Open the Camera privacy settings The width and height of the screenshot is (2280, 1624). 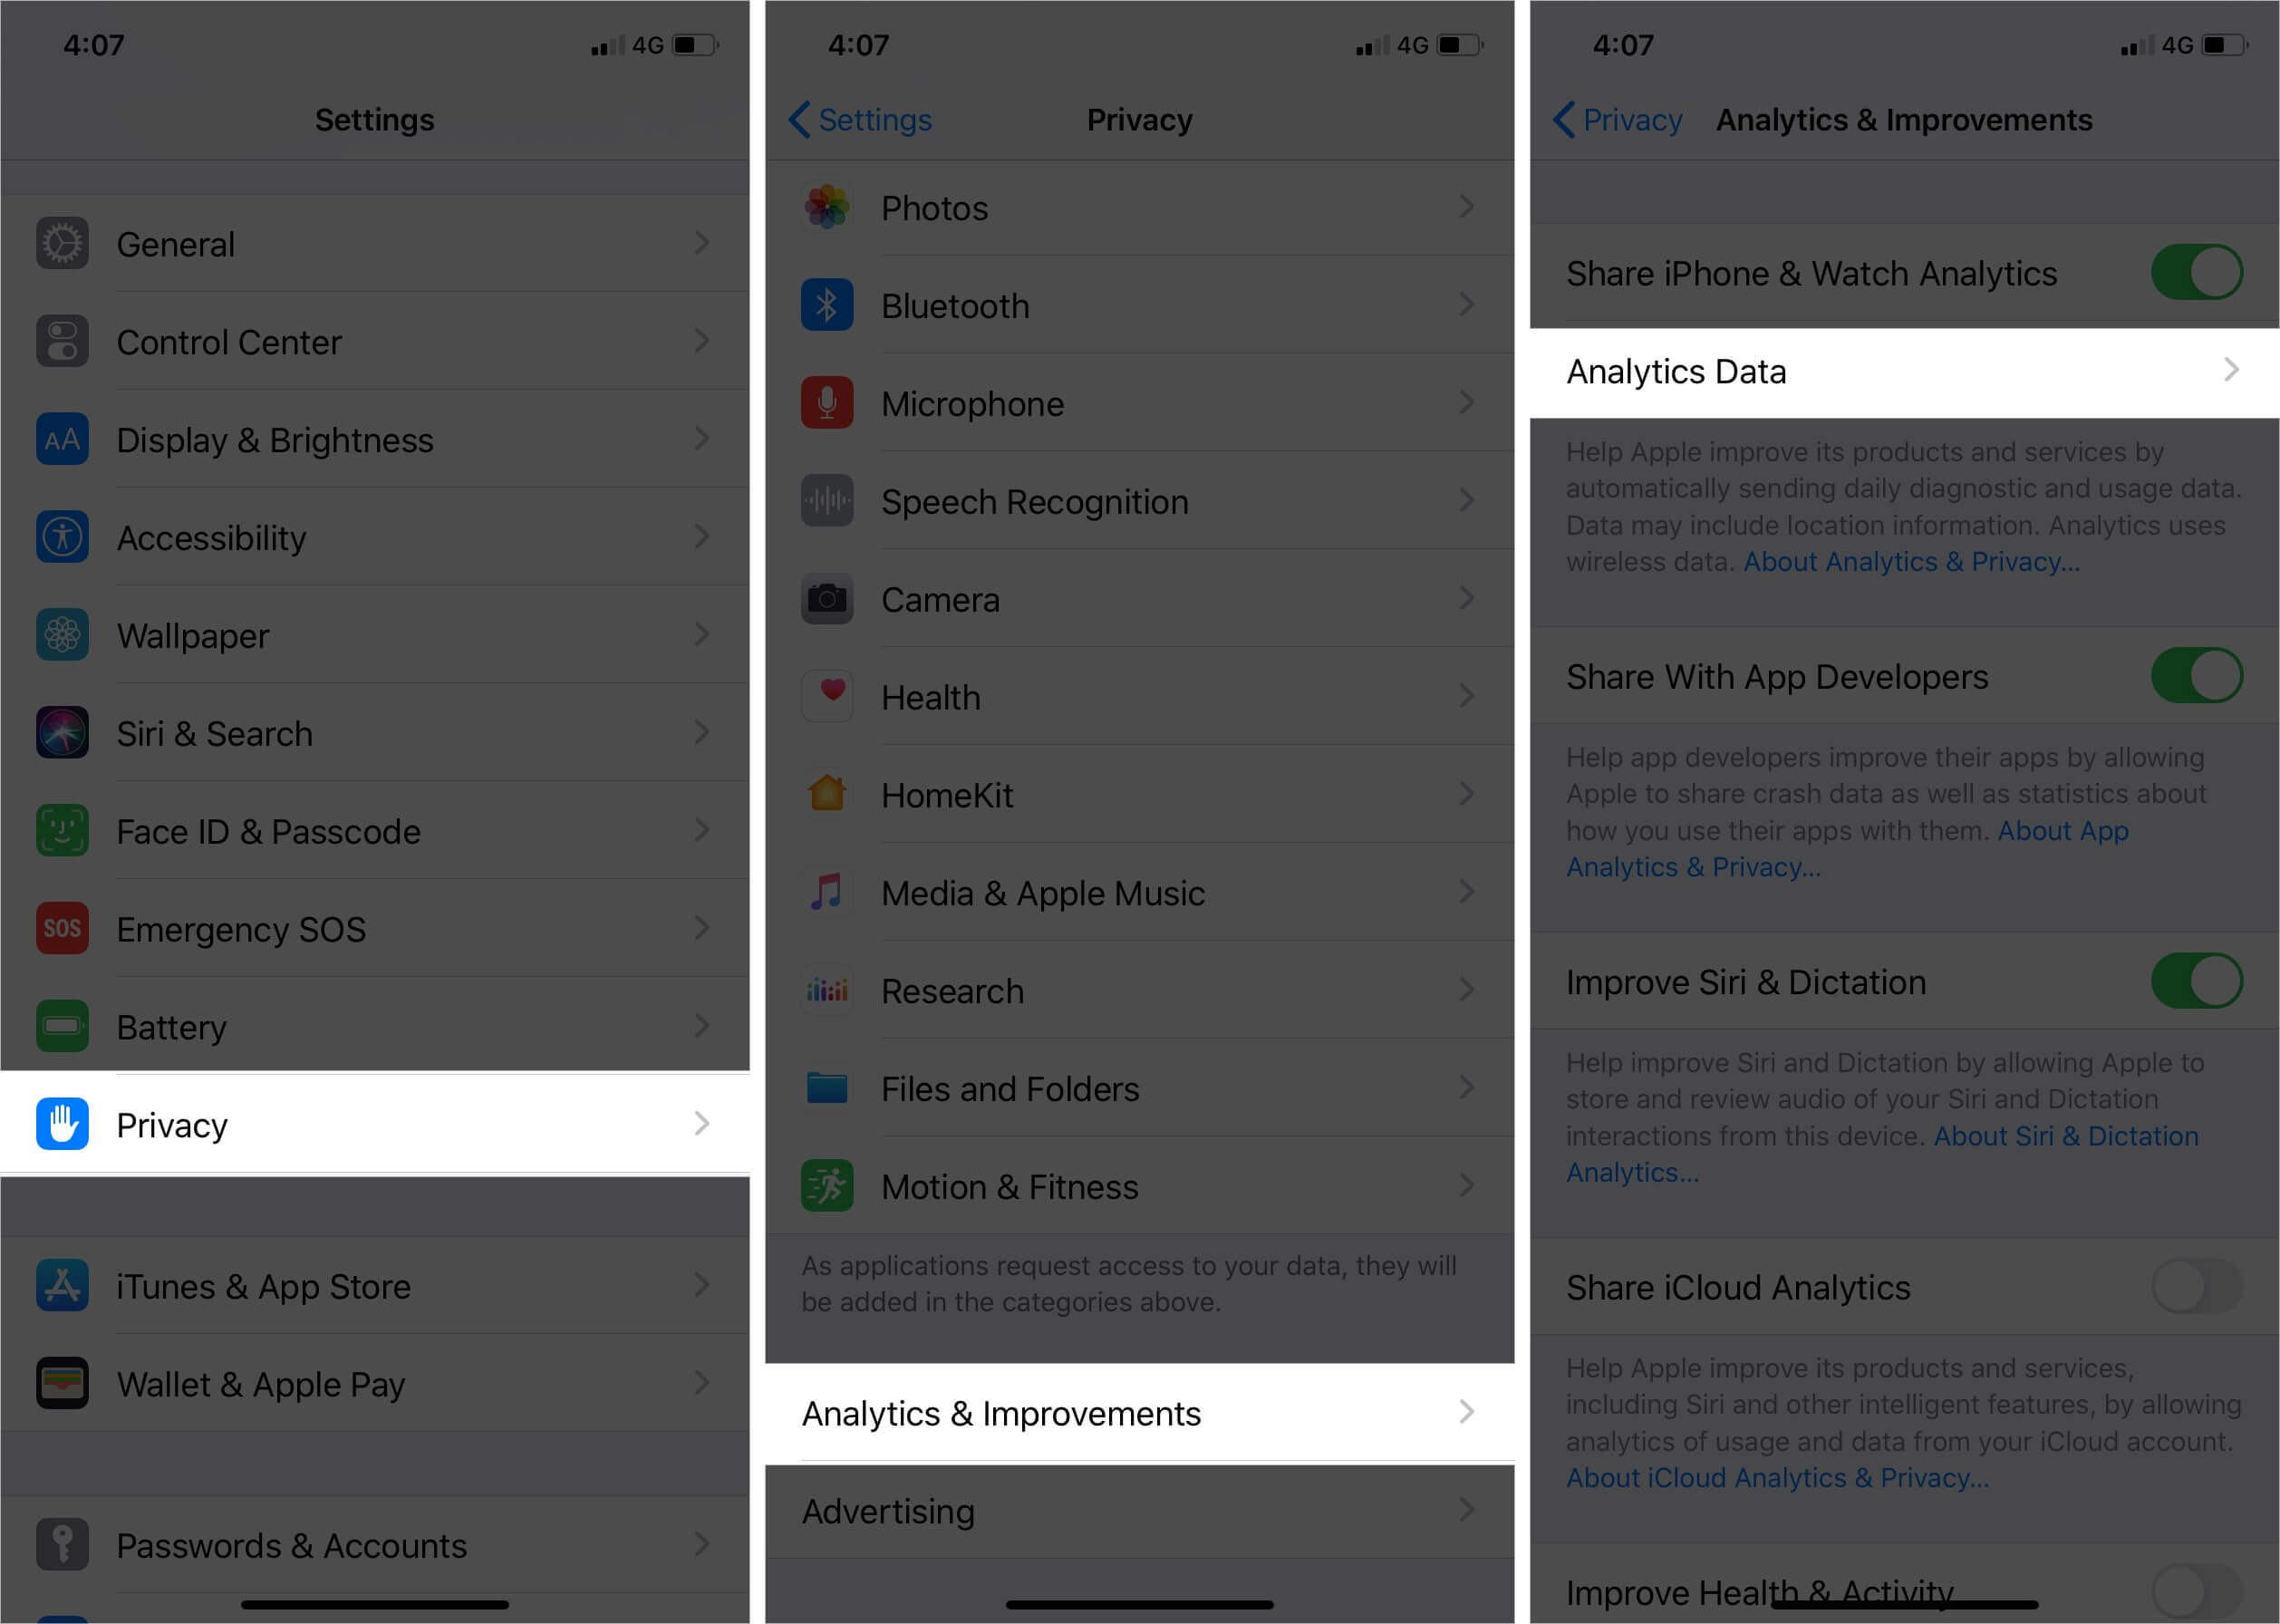click(x=1140, y=597)
